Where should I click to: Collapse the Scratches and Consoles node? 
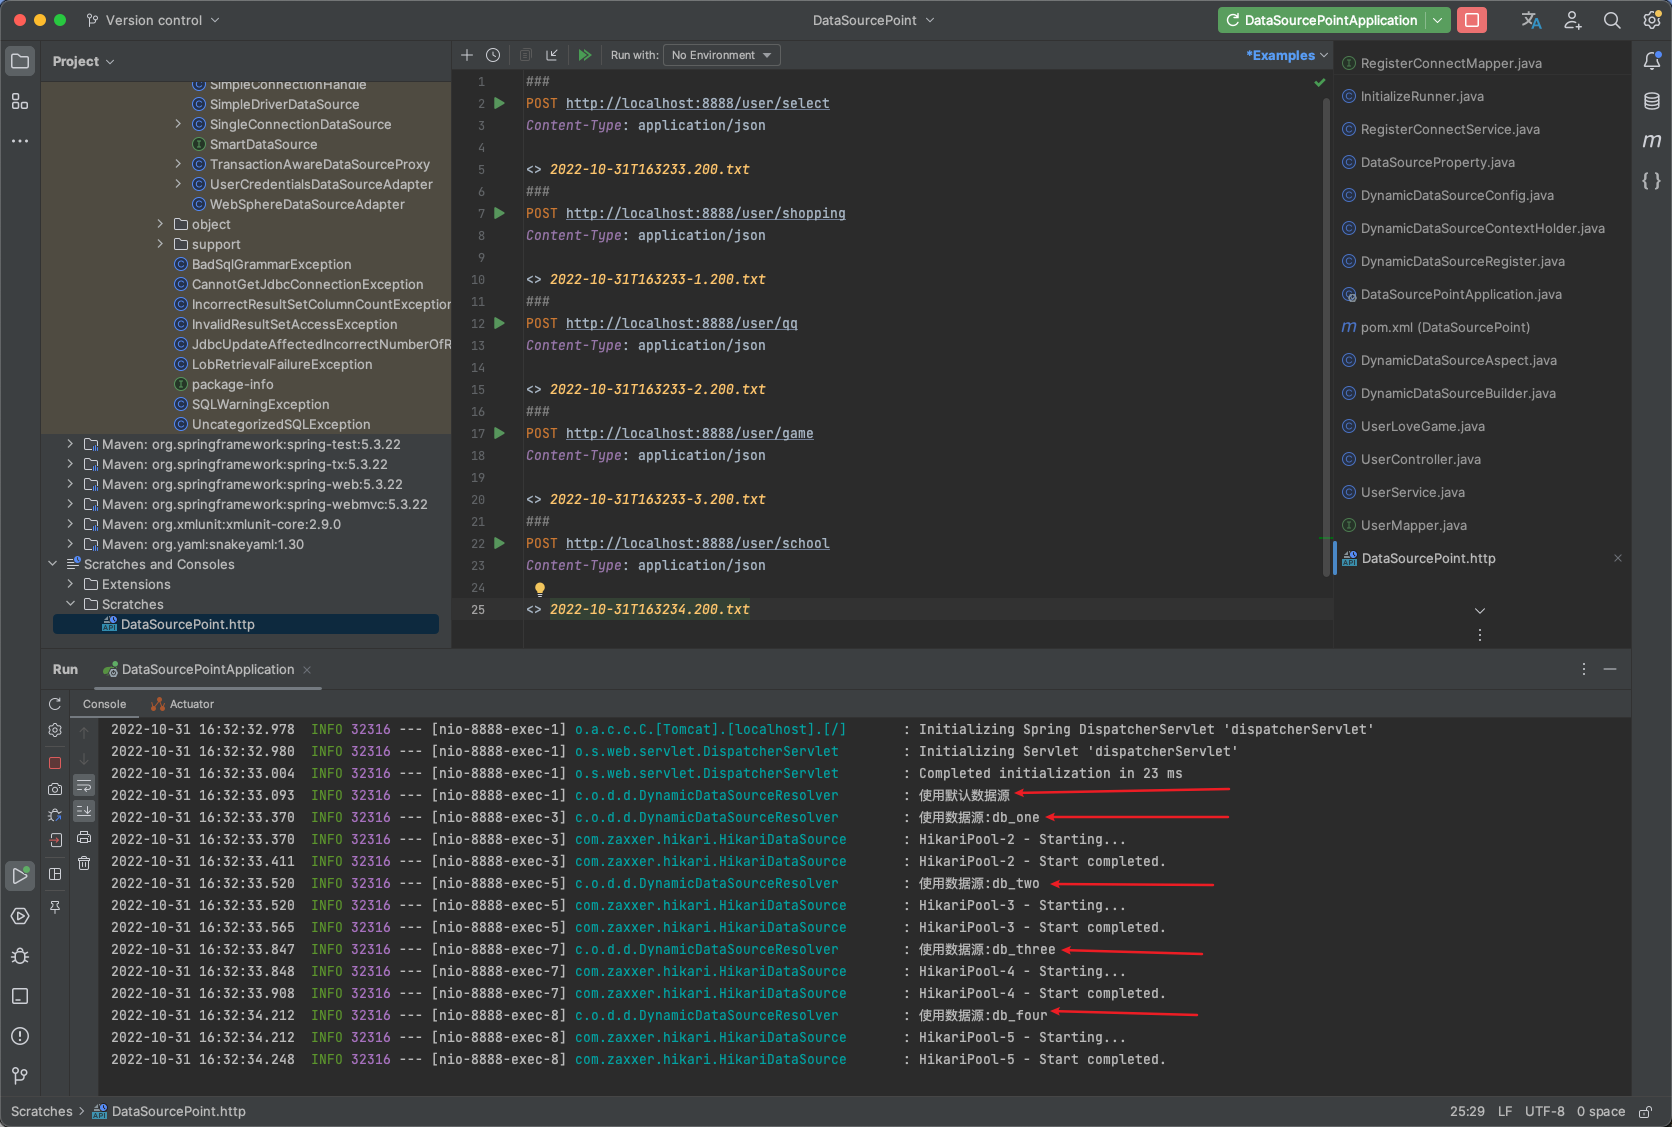click(x=53, y=564)
